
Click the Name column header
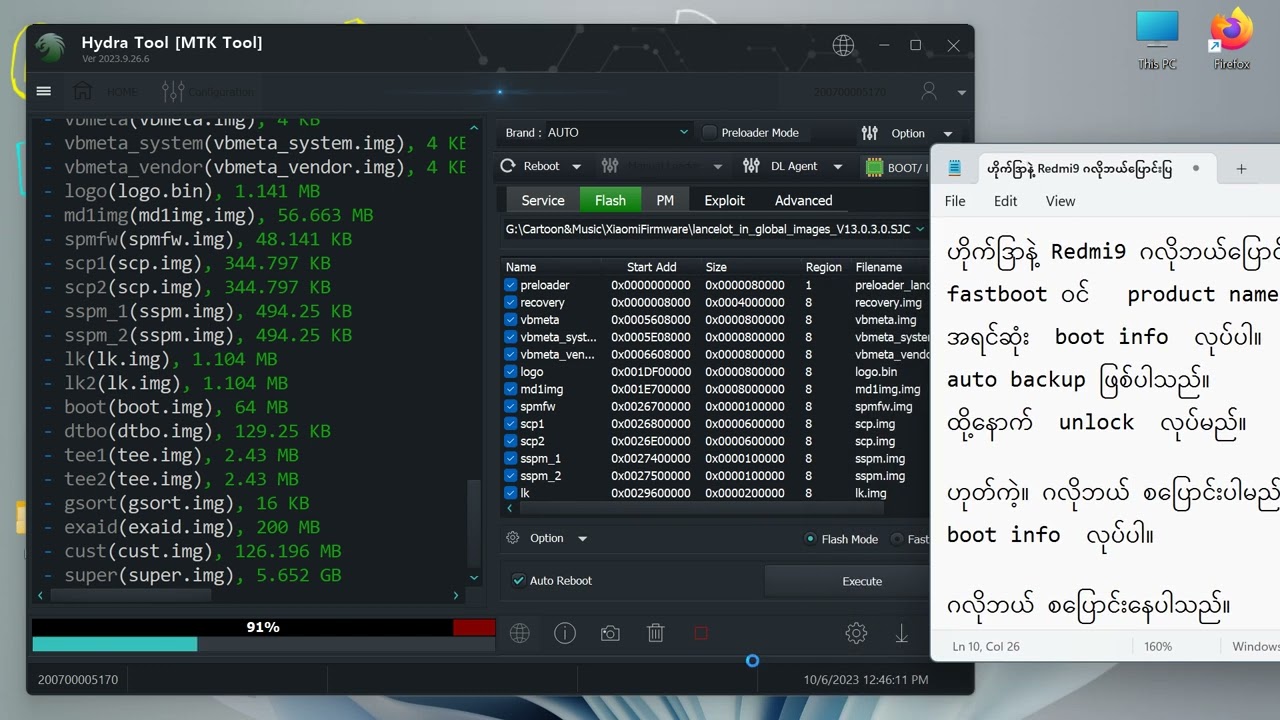point(521,267)
